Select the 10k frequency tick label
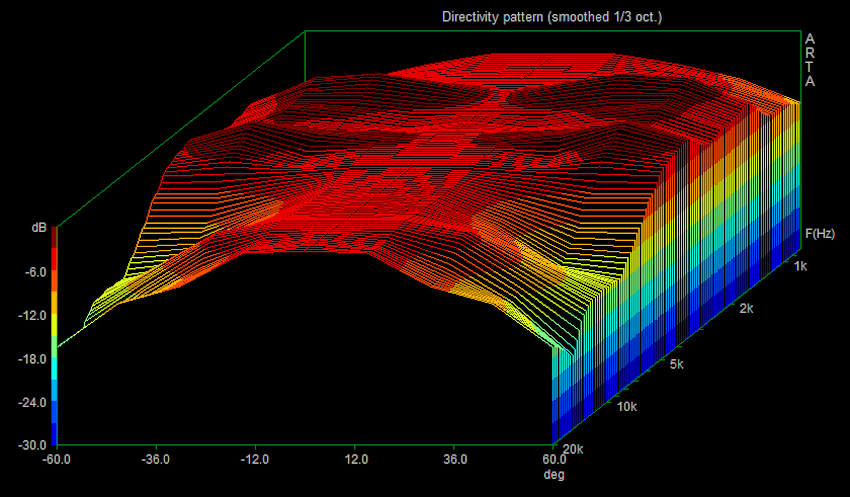The height and width of the screenshot is (497, 850). pos(628,405)
